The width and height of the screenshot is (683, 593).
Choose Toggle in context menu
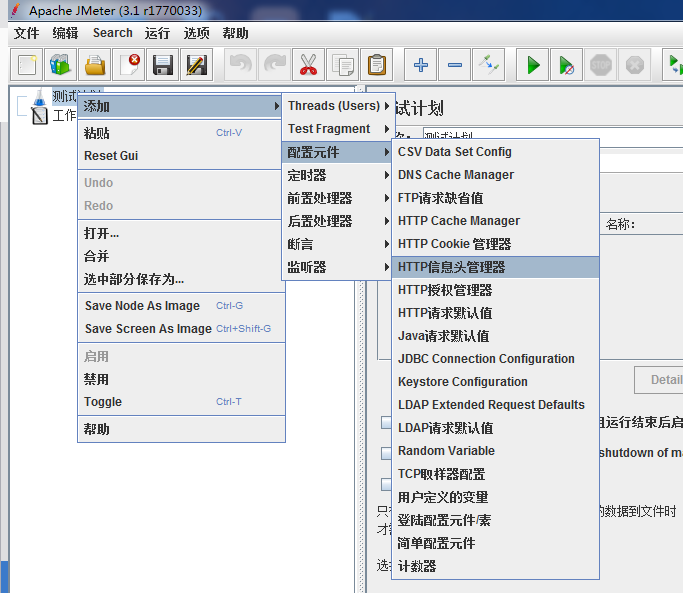[181, 402]
